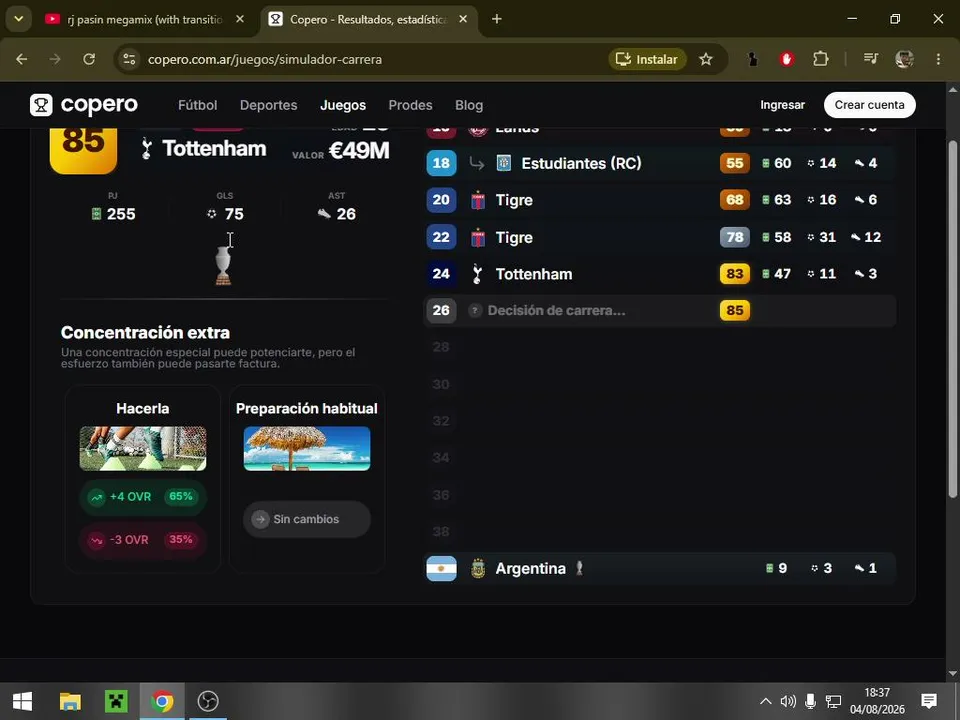Bookmark this page with the star icon
Image resolution: width=960 pixels, height=720 pixels.
(x=706, y=59)
